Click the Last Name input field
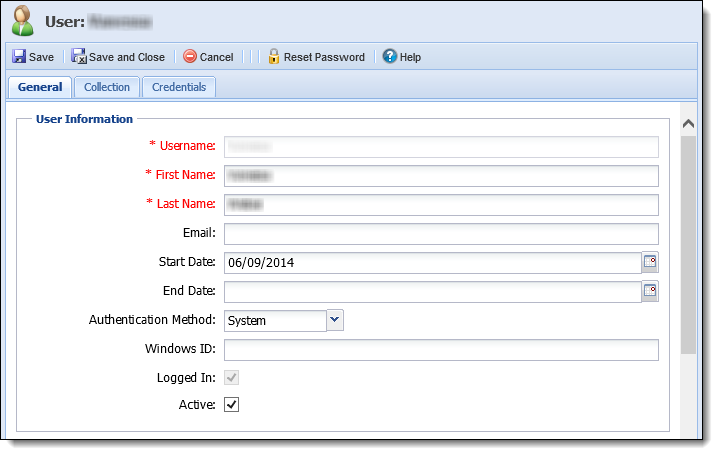The width and height of the screenshot is (718, 455). pyautogui.click(x=441, y=205)
